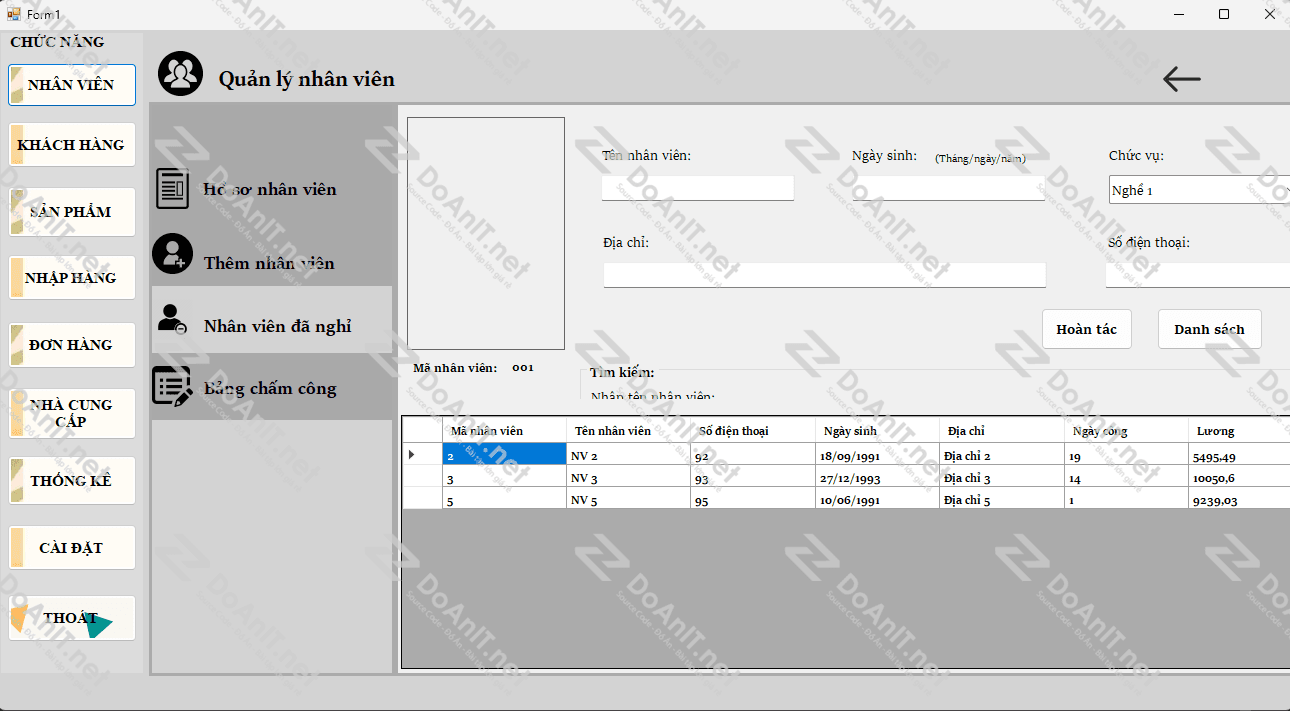The width and height of the screenshot is (1290, 711).
Task: Open the NHÂN VIÊN section
Action: pyautogui.click(x=72, y=85)
